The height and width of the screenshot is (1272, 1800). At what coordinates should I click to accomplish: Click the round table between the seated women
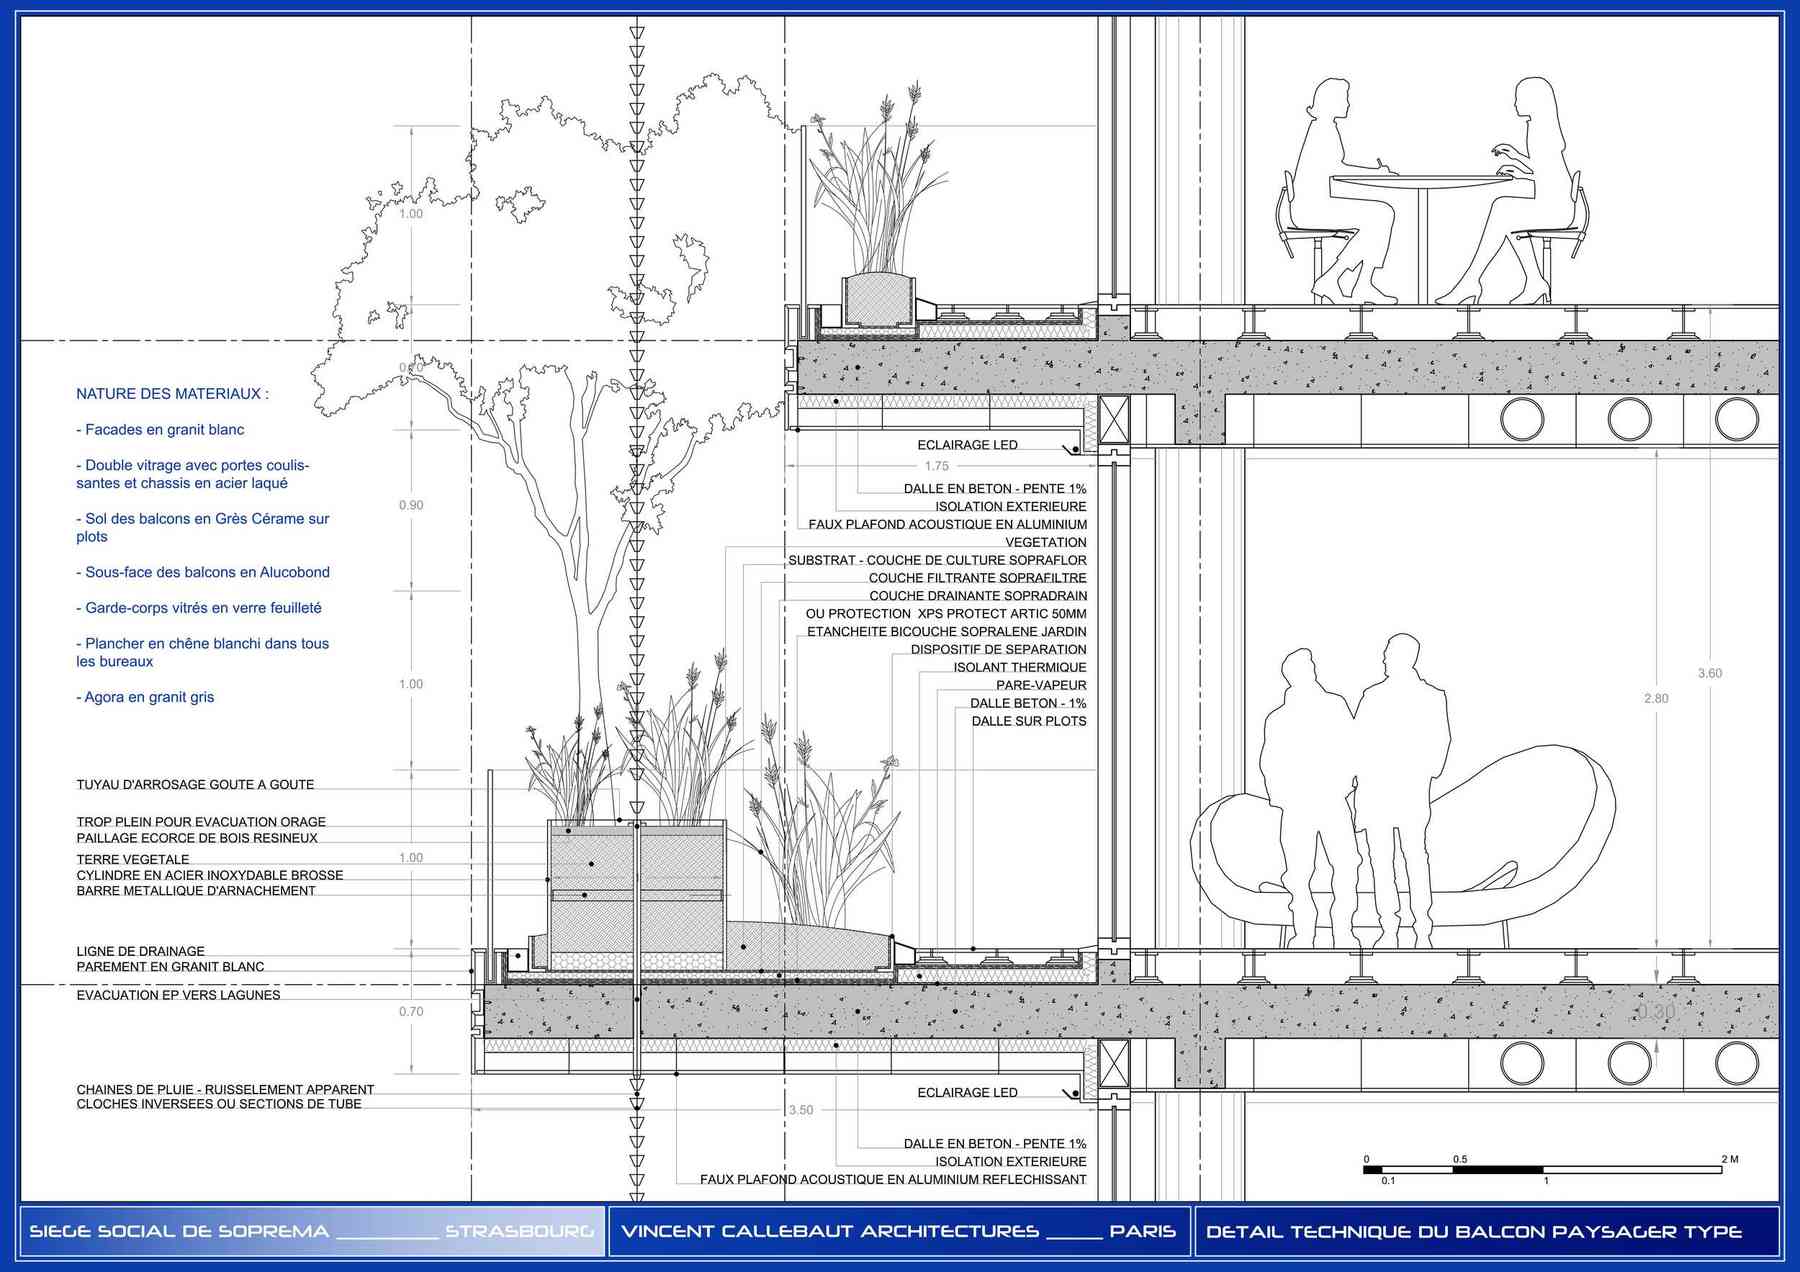1422,183
